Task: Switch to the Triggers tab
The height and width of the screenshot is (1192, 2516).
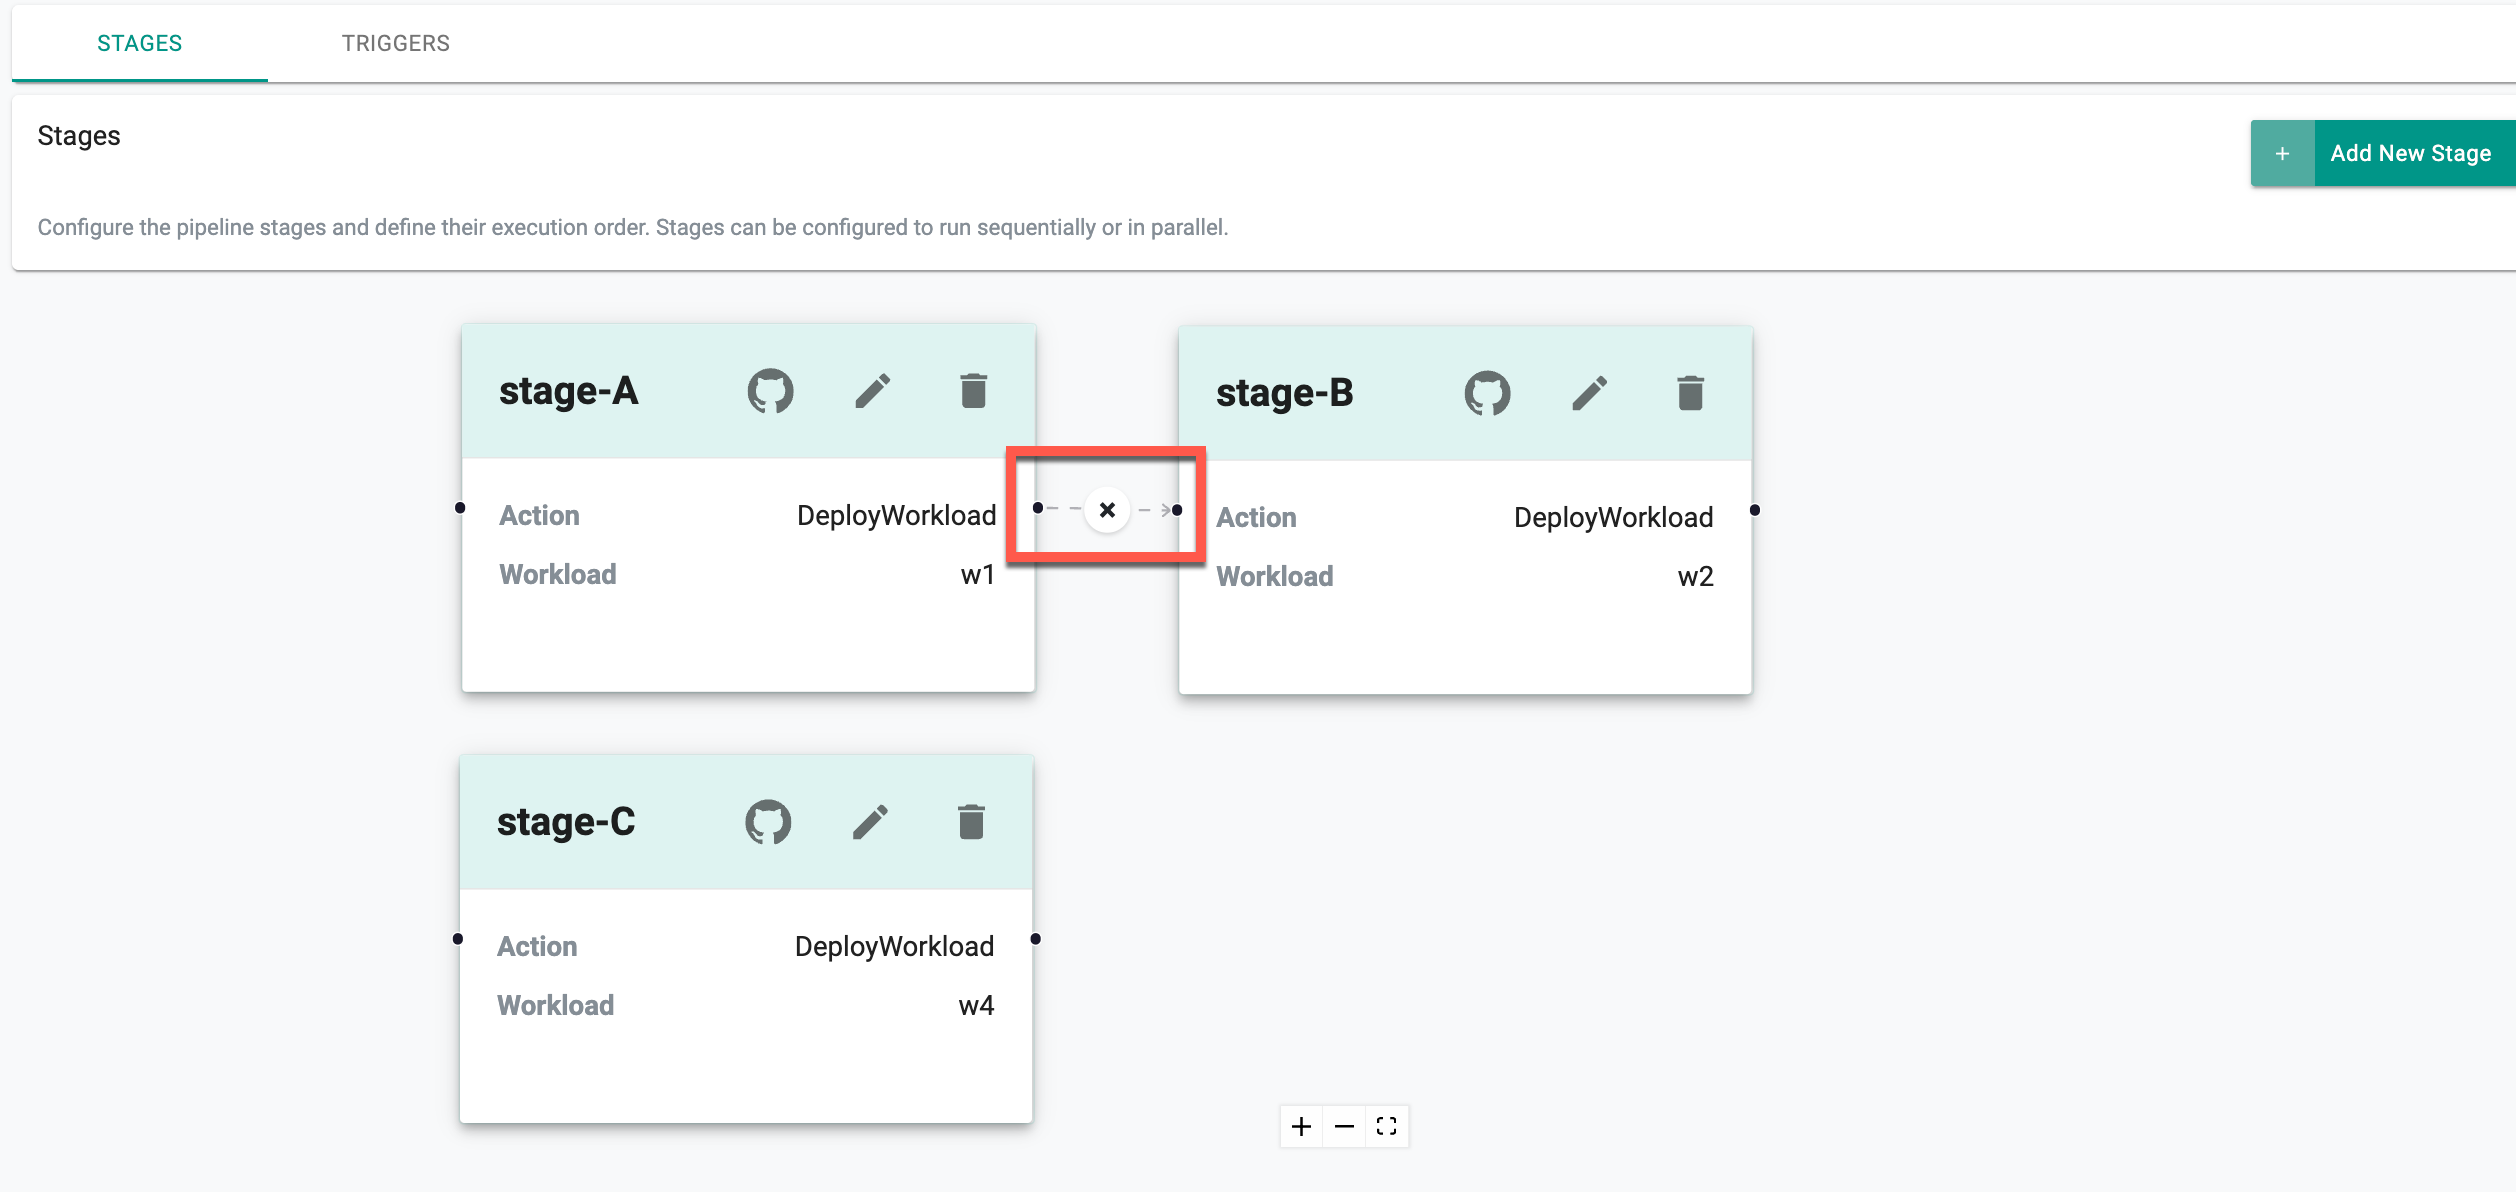Action: coord(395,43)
